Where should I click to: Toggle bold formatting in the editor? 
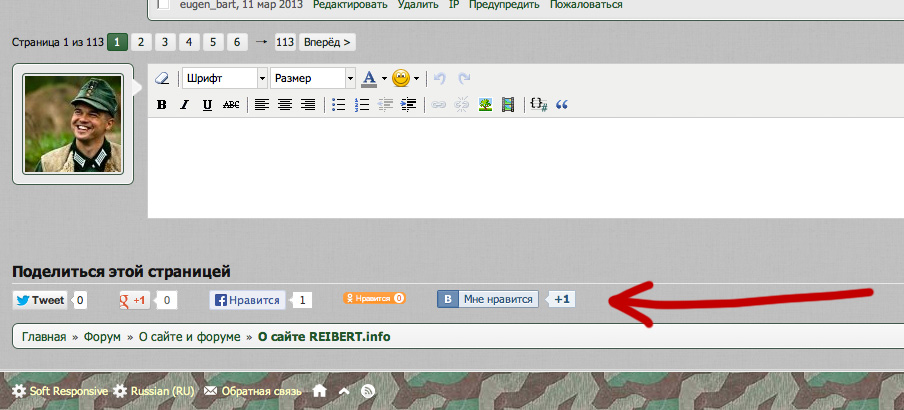161,104
